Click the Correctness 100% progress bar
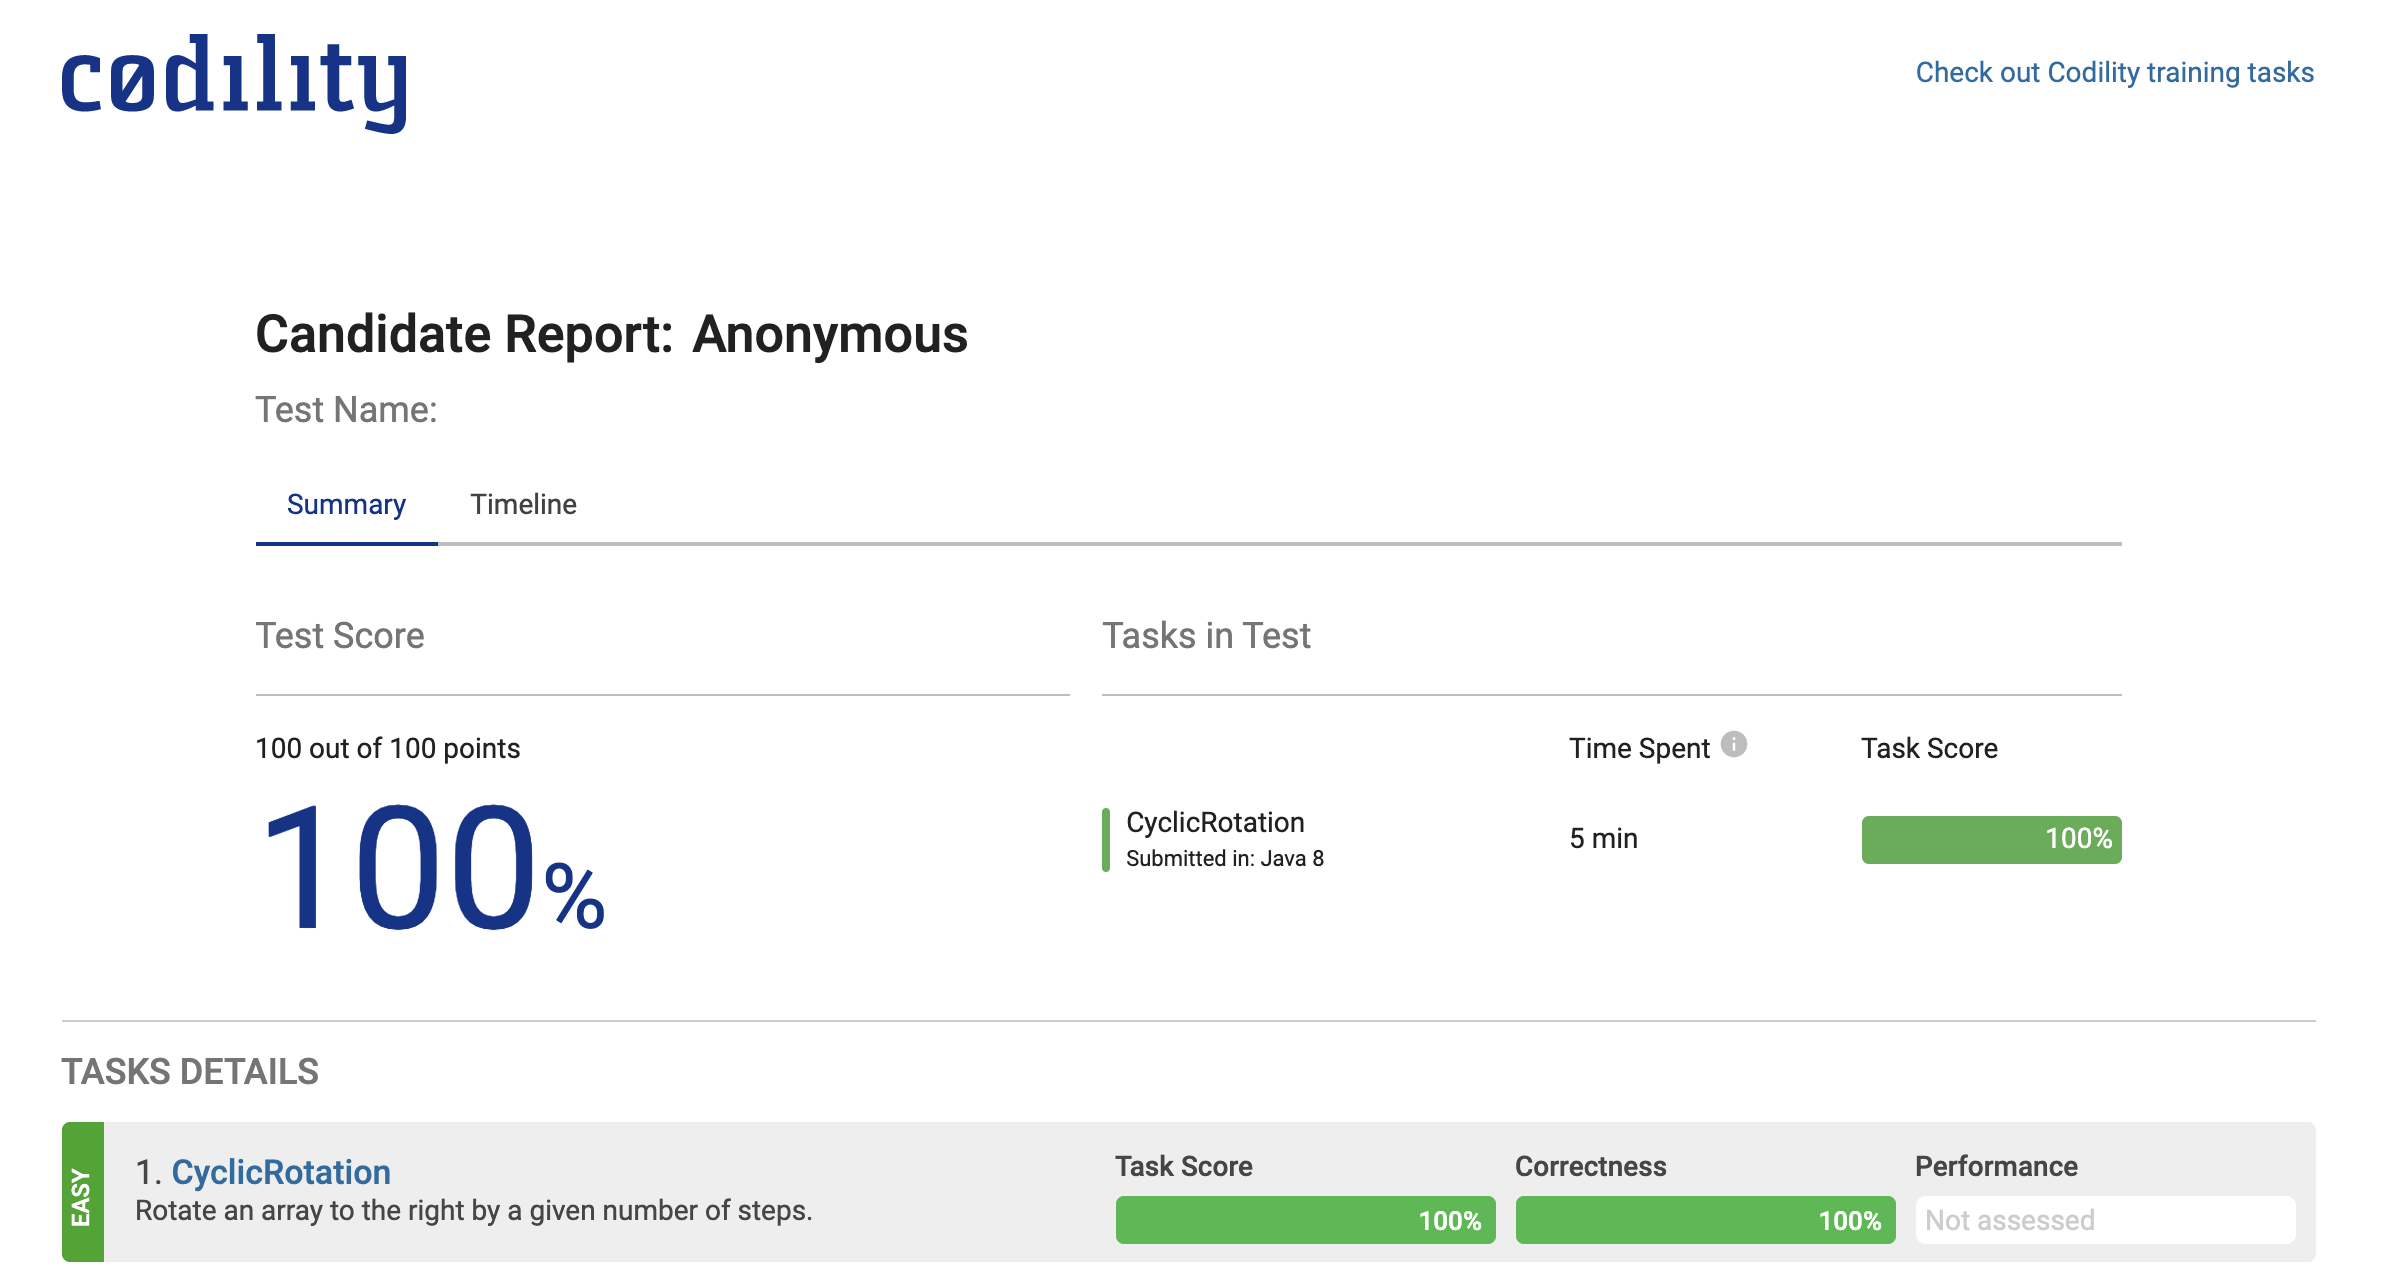 pyautogui.click(x=1704, y=1220)
